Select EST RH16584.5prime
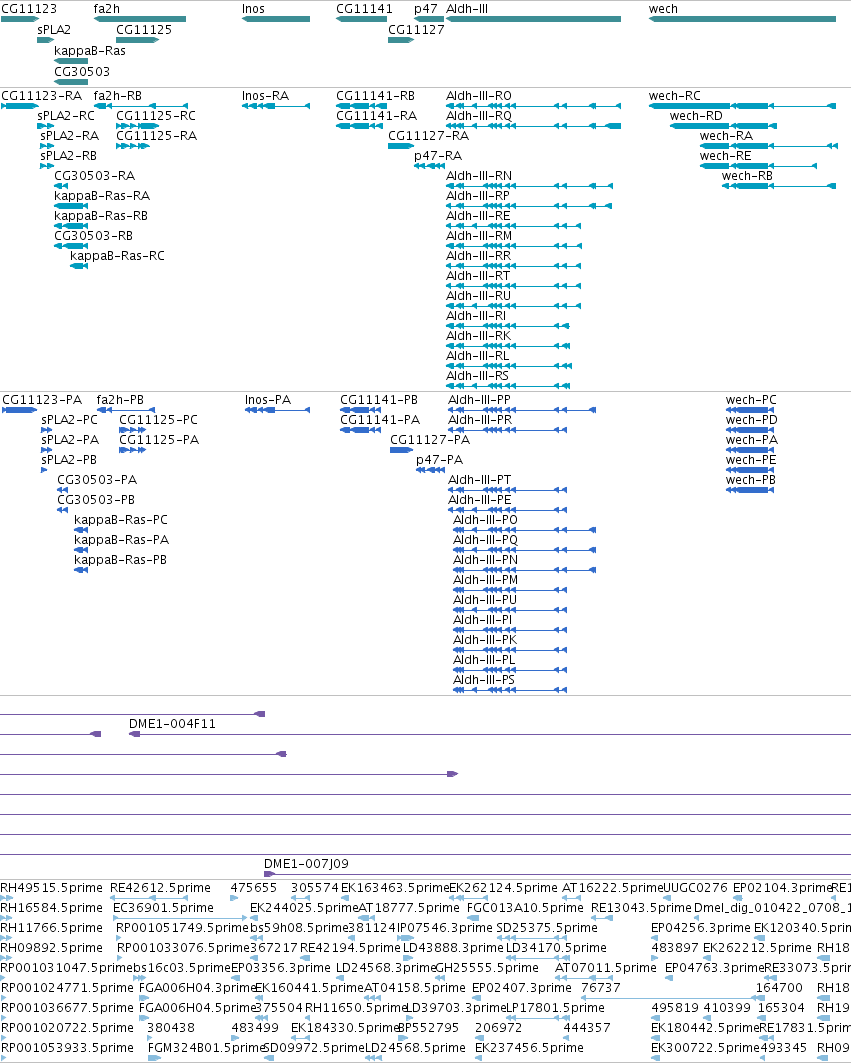851x1063 pixels. coord(51,908)
